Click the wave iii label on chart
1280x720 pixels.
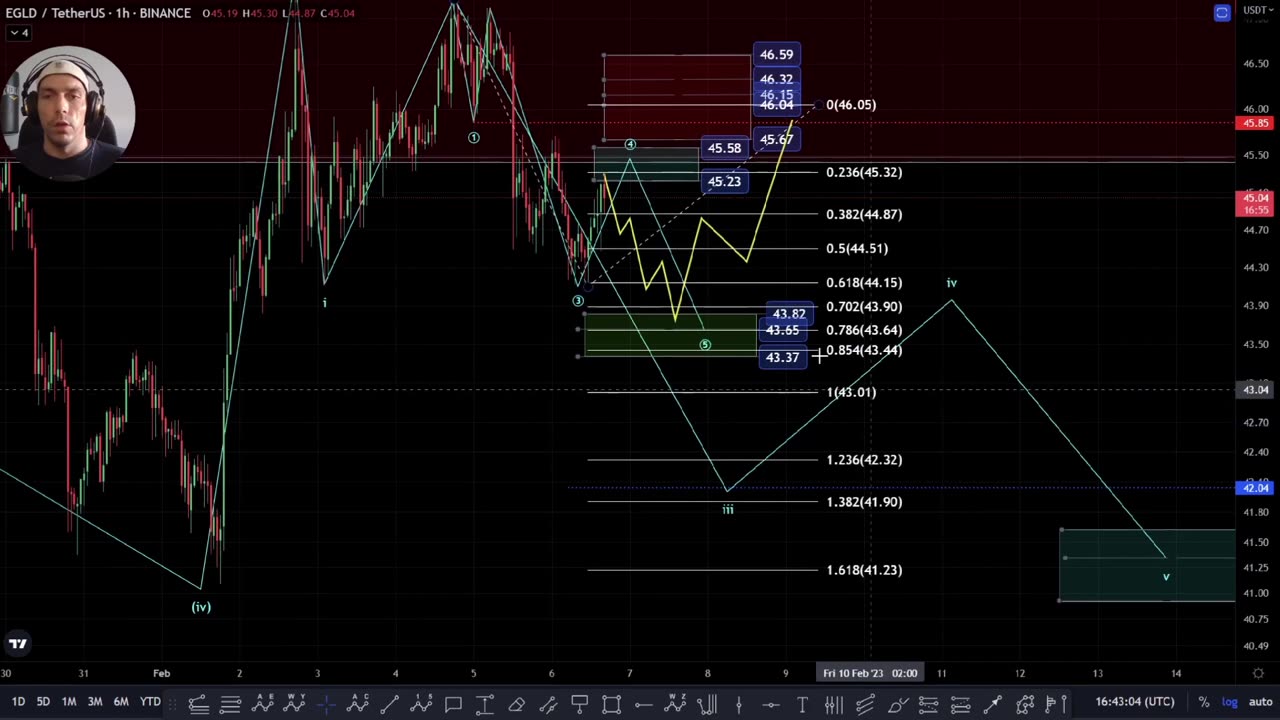click(x=728, y=510)
